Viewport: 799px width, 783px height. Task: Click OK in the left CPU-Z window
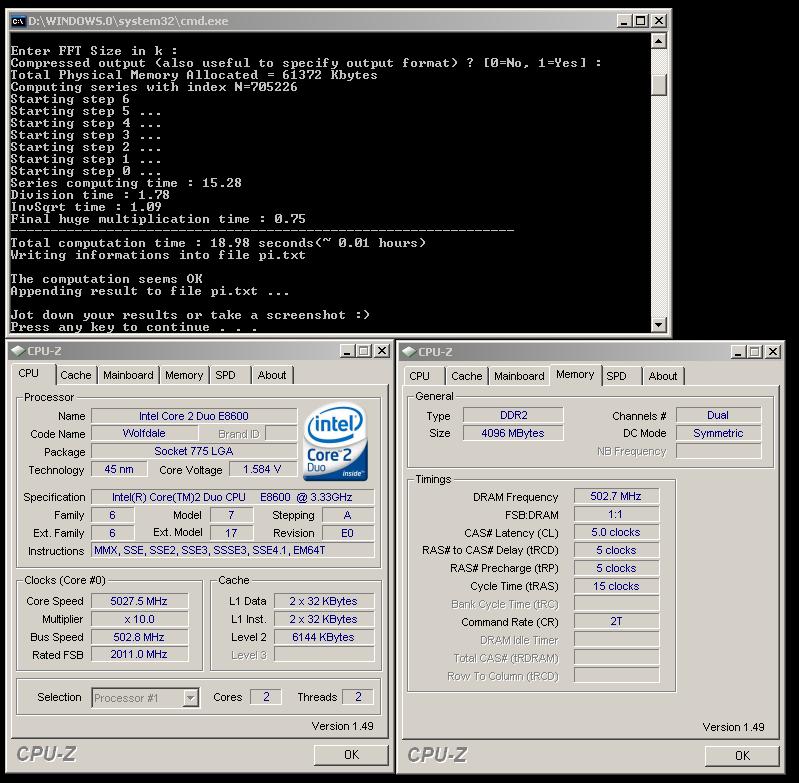click(351, 754)
